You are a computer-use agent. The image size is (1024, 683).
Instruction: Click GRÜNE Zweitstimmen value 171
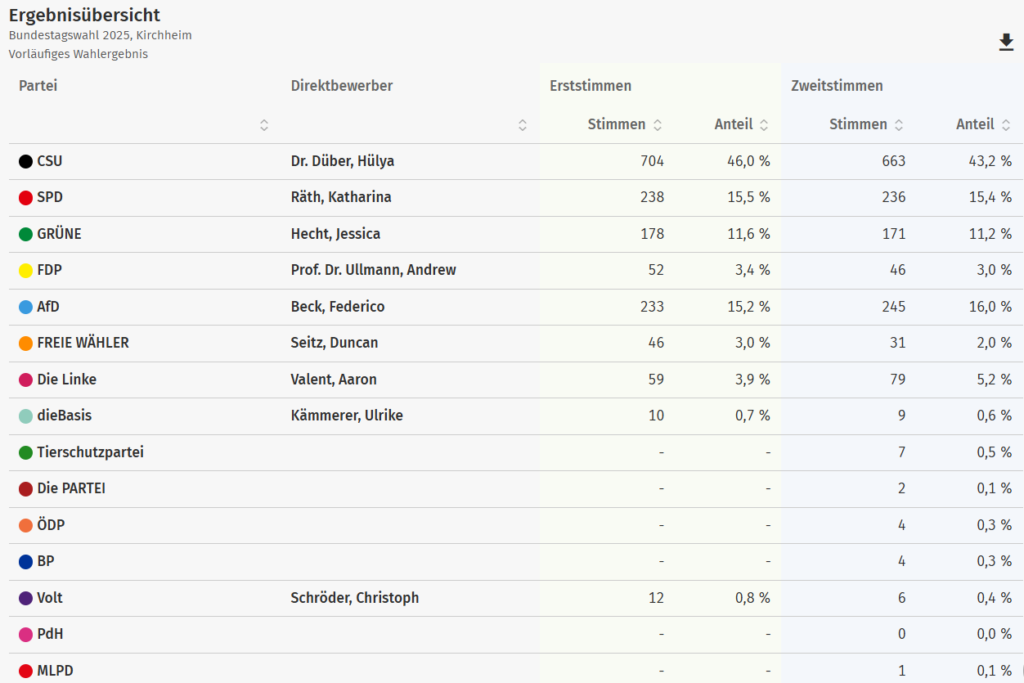[893, 234]
